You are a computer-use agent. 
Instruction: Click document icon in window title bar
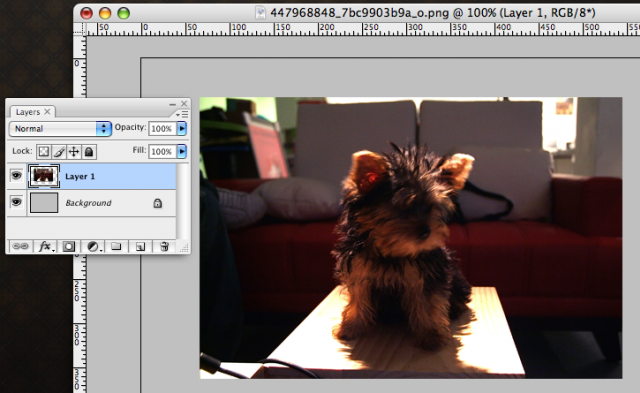tap(260, 13)
